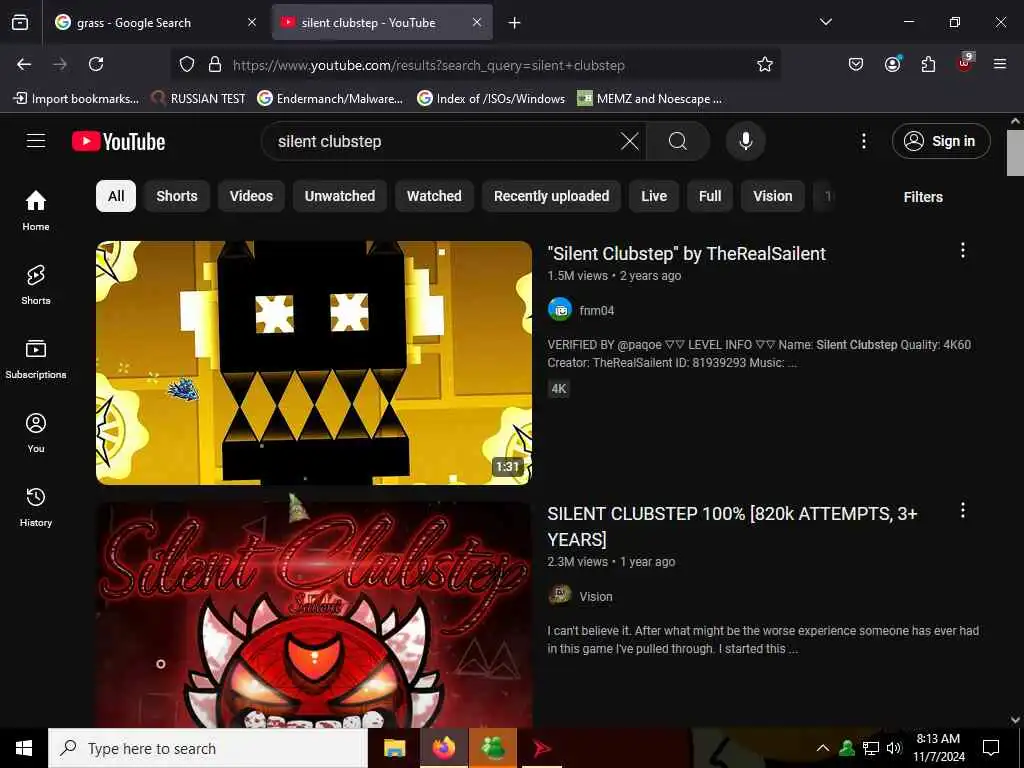Open options for SILENT CLUBSTEP 100% video
The image size is (1024, 768).
click(963, 510)
